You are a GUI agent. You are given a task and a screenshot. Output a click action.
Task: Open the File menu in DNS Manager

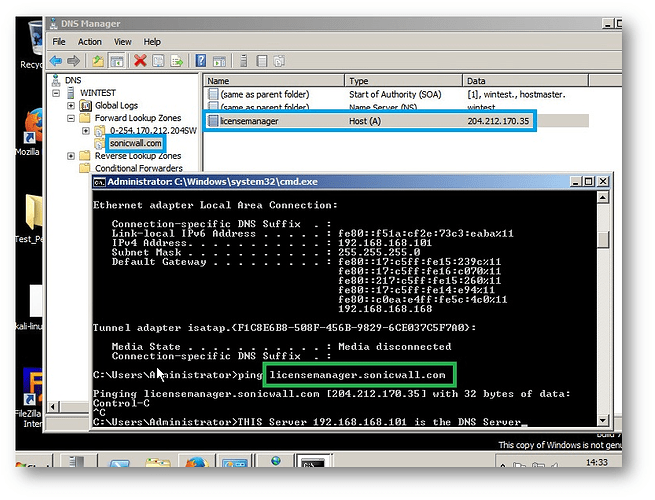pos(59,42)
